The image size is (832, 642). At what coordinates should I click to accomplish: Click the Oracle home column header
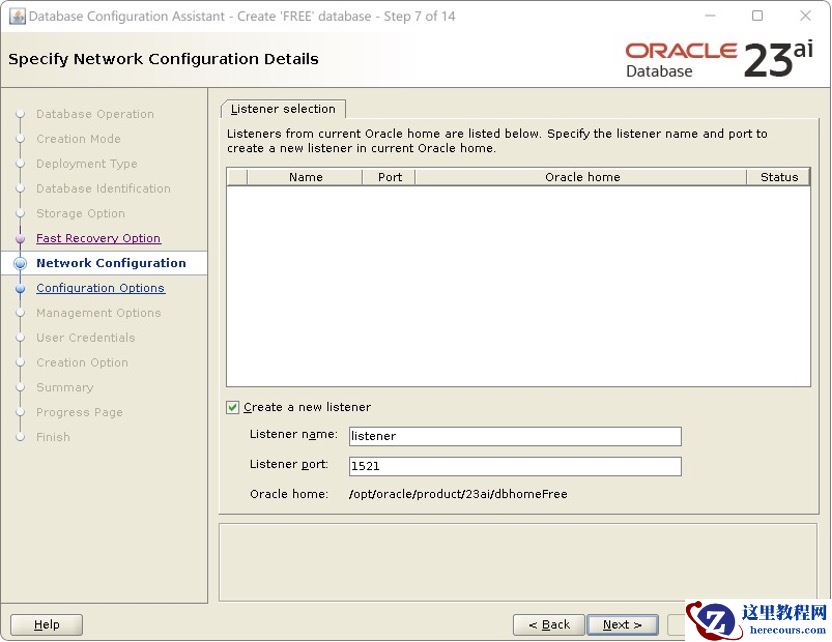[581, 177]
